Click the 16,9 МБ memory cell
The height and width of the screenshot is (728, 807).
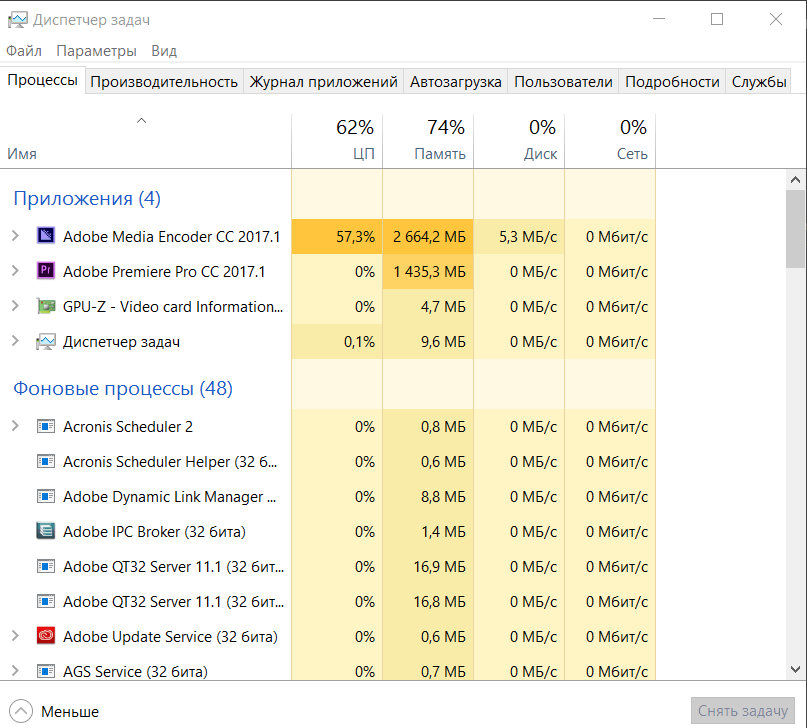click(x=428, y=566)
